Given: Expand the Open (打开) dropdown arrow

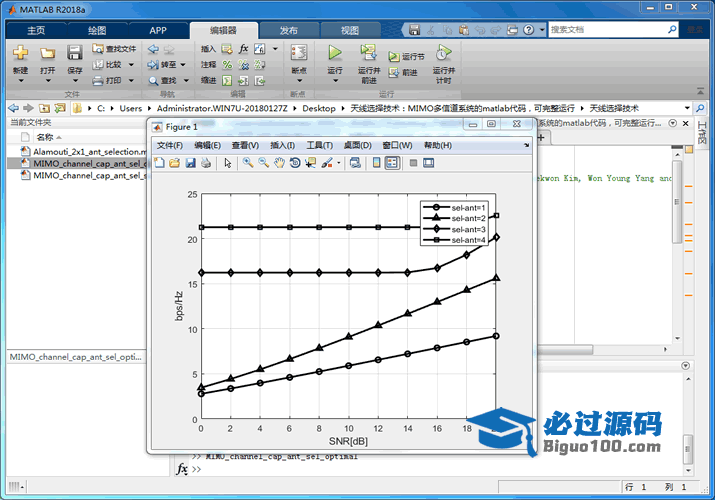Looking at the screenshot, I should tap(48, 81).
